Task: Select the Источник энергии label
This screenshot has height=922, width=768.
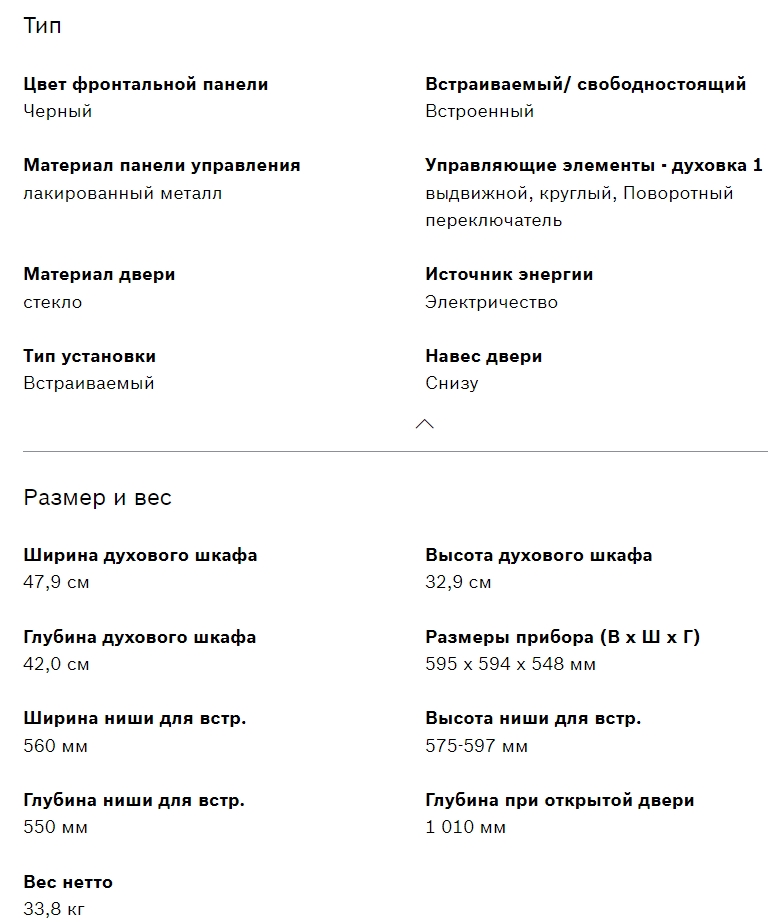Action: pyautogui.click(x=509, y=274)
